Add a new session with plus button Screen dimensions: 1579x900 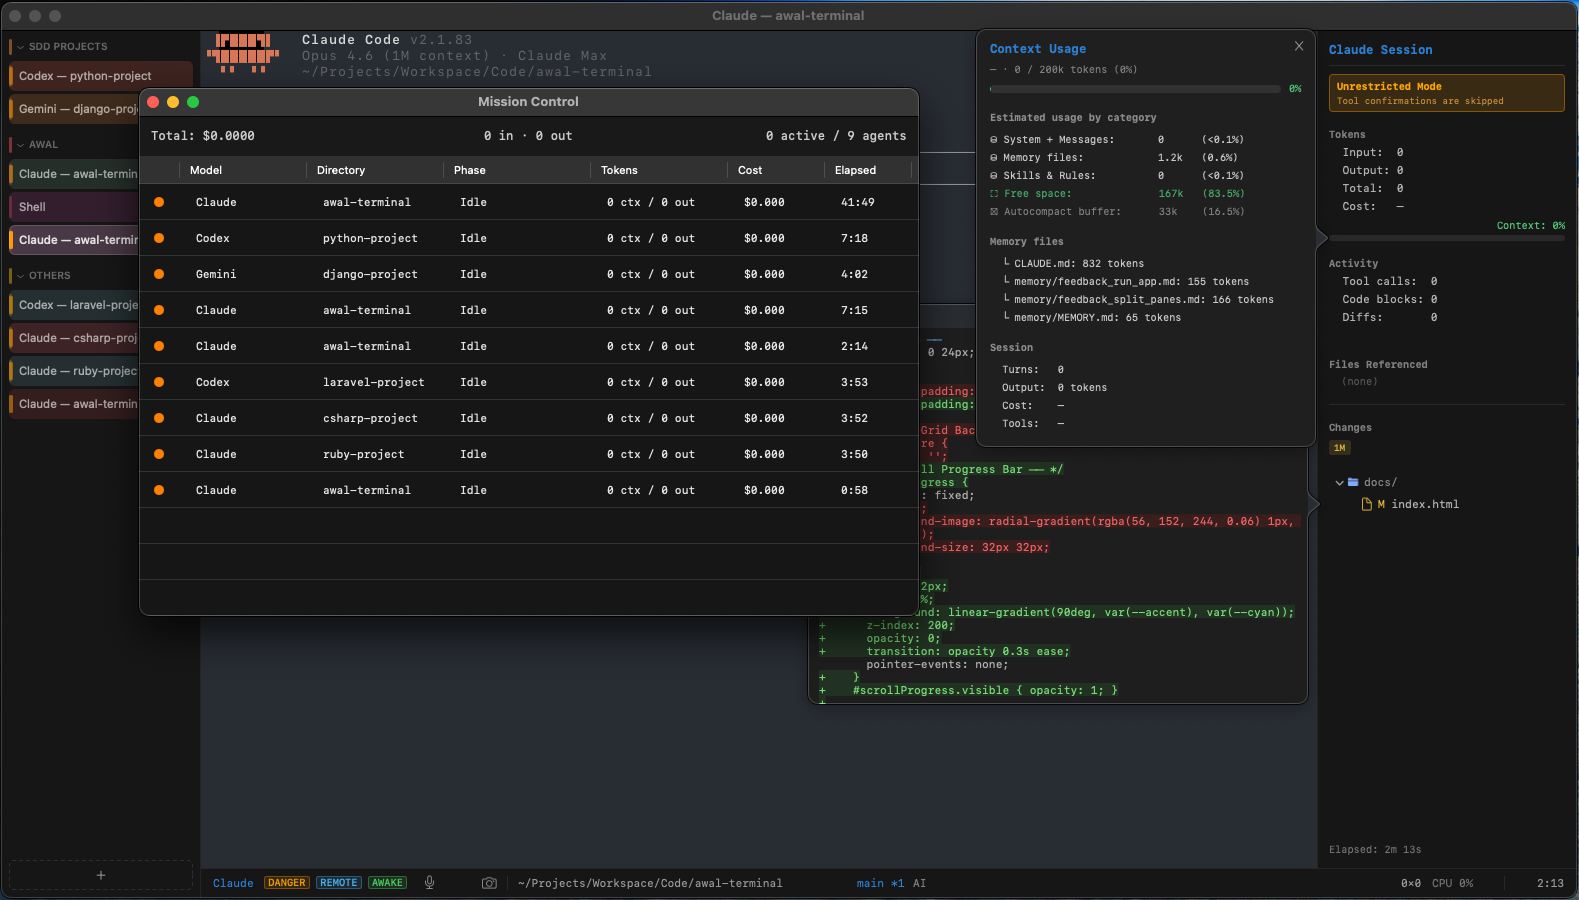coord(100,875)
